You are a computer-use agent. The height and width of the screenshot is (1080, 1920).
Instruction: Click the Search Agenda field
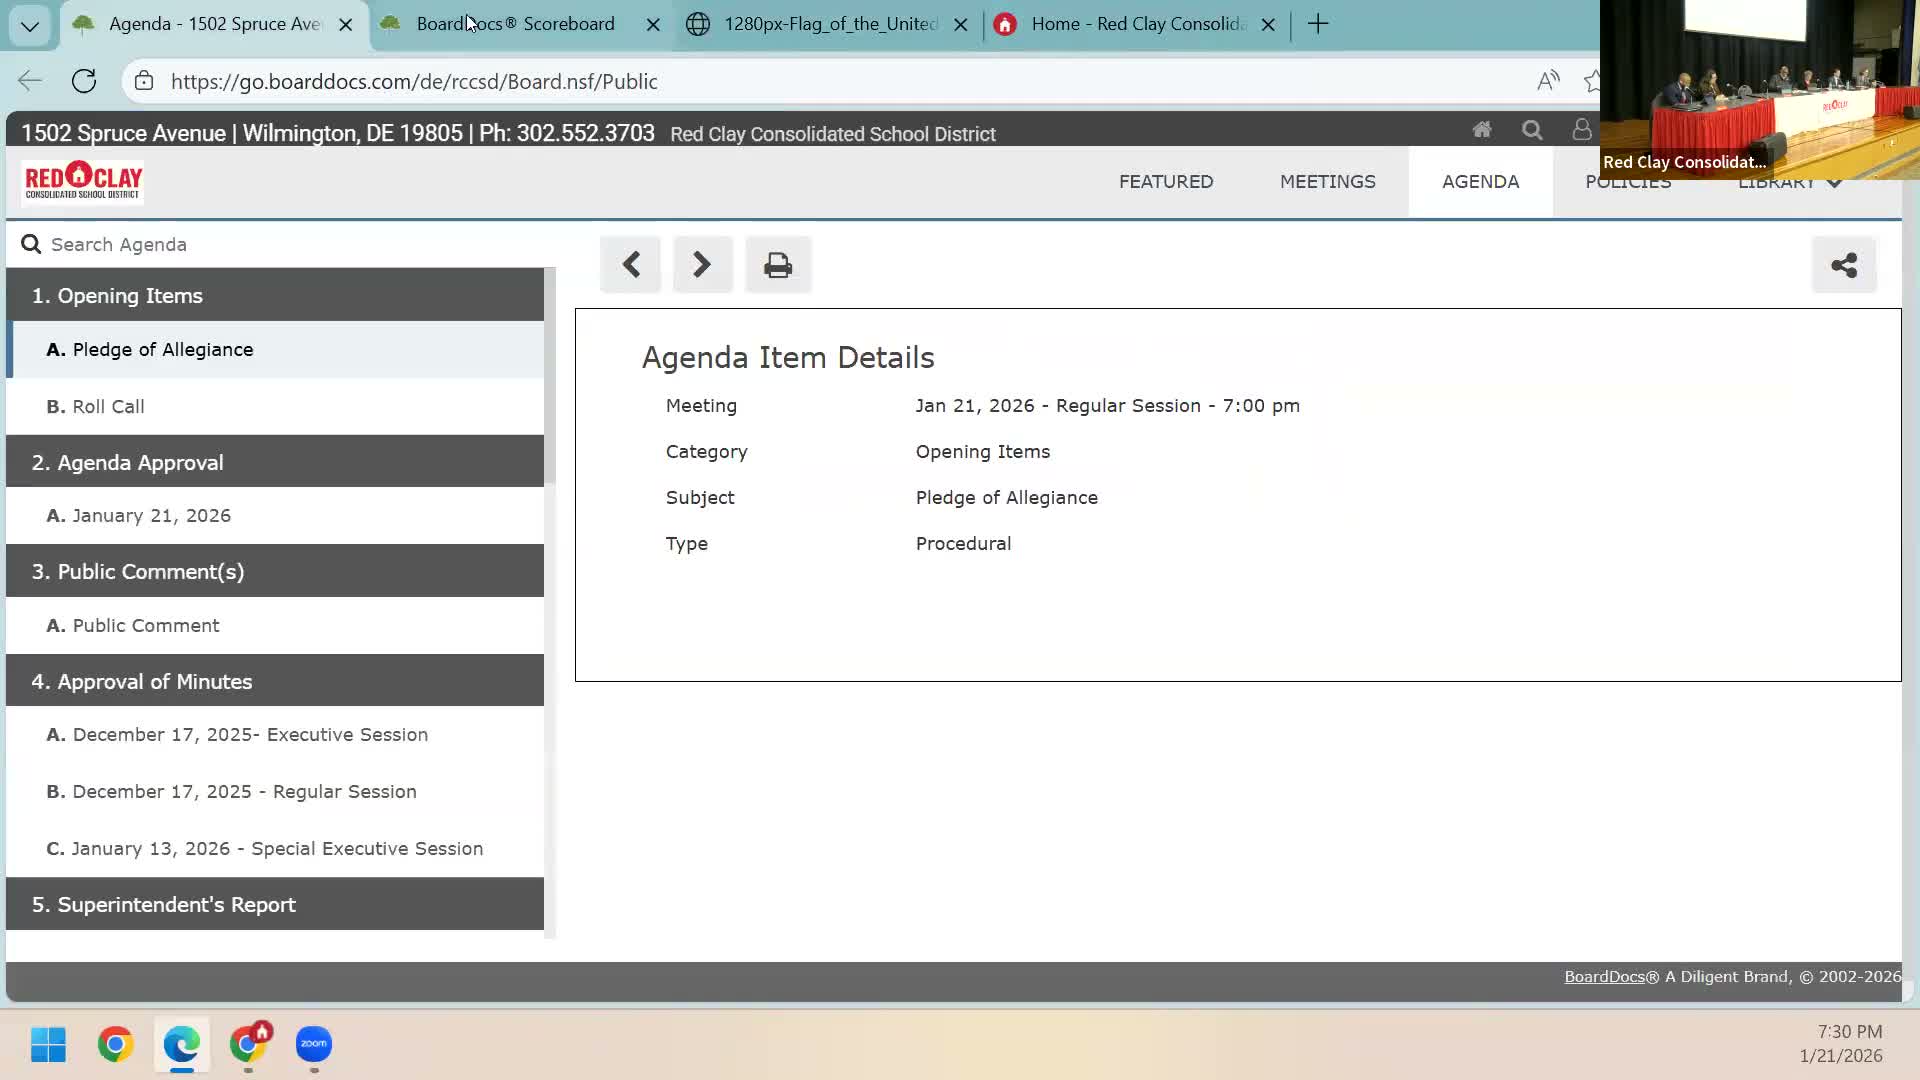coord(280,245)
